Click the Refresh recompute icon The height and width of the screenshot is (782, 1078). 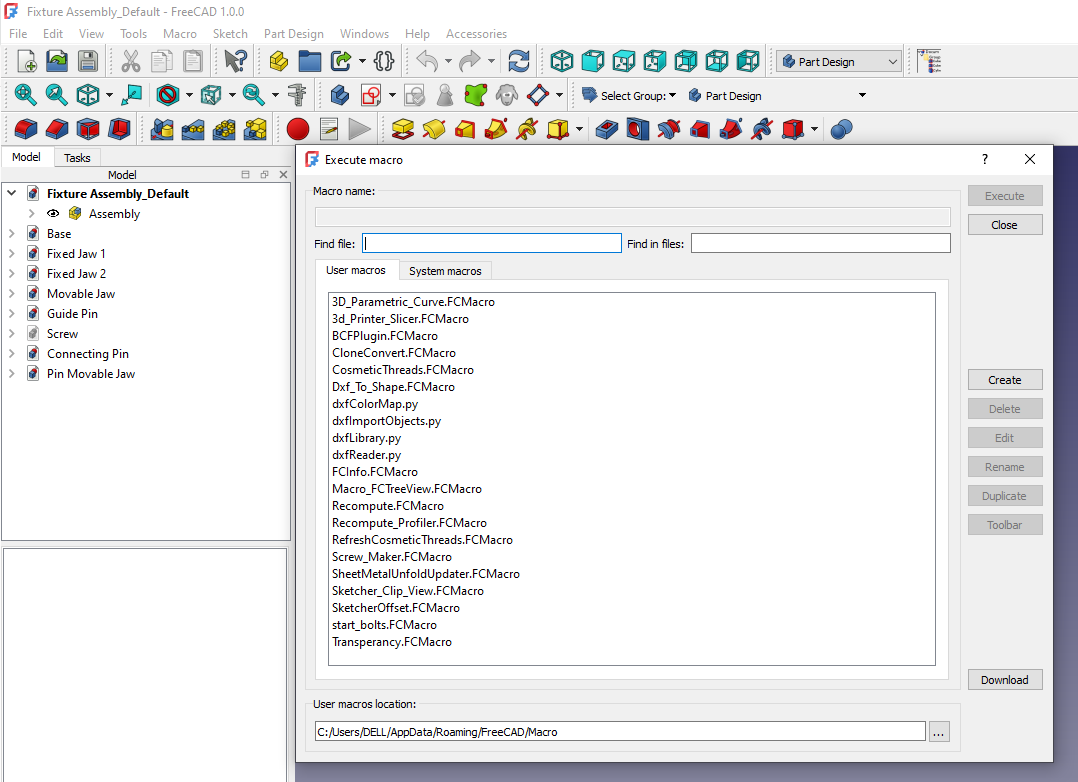point(519,61)
